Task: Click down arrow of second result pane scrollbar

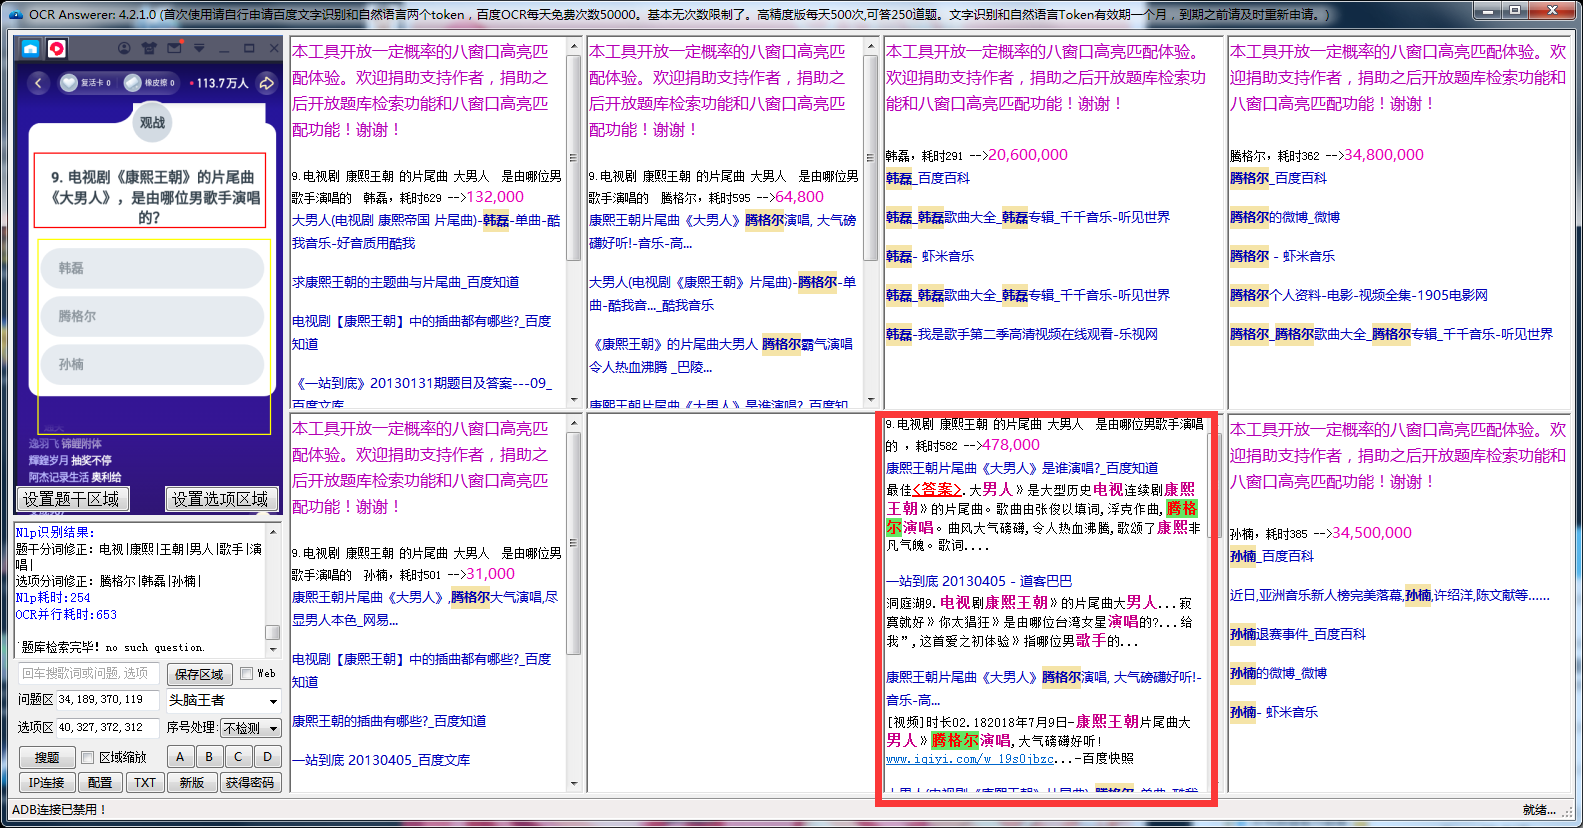Action: (x=870, y=401)
